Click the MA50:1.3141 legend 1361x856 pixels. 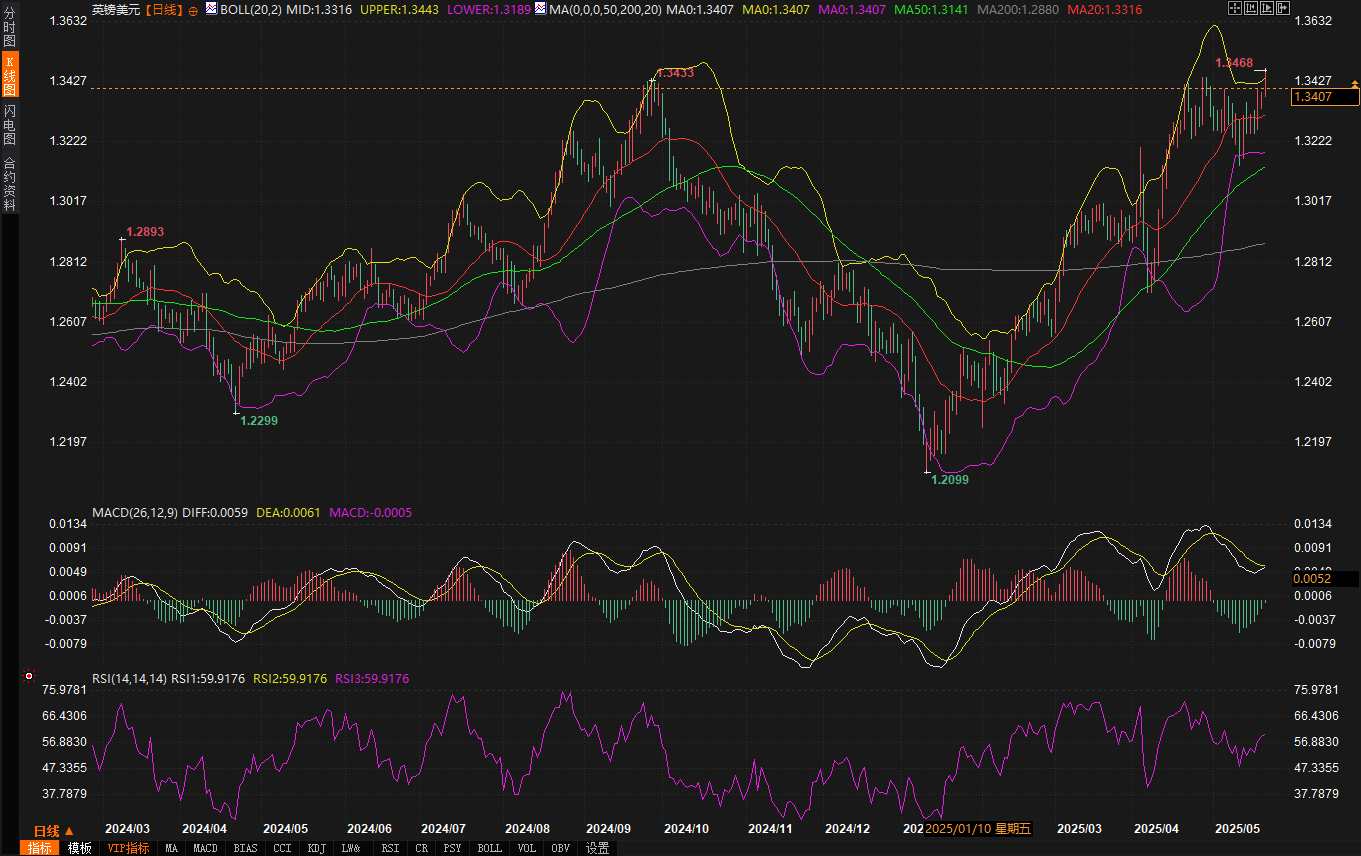coord(932,9)
